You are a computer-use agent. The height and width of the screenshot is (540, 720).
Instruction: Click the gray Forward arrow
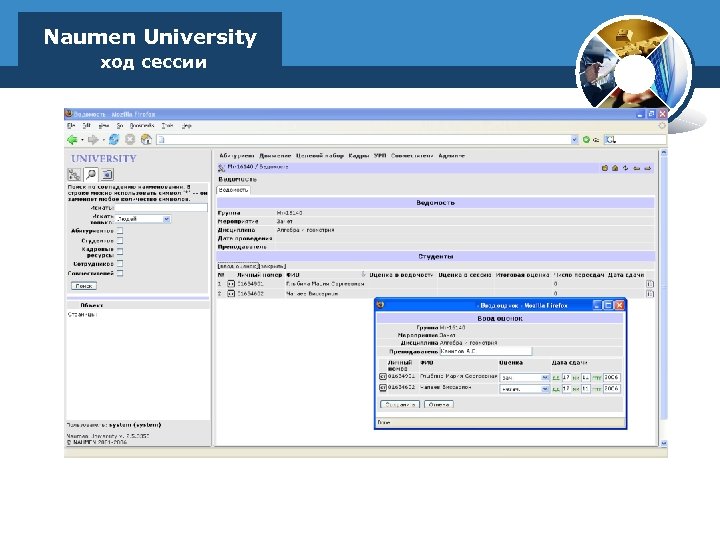coord(93,140)
